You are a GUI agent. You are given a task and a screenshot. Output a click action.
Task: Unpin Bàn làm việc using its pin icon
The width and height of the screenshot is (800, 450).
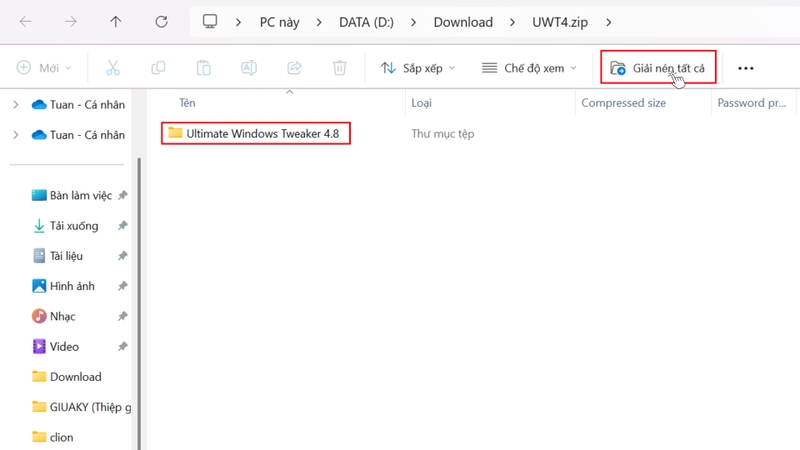pyautogui.click(x=122, y=195)
